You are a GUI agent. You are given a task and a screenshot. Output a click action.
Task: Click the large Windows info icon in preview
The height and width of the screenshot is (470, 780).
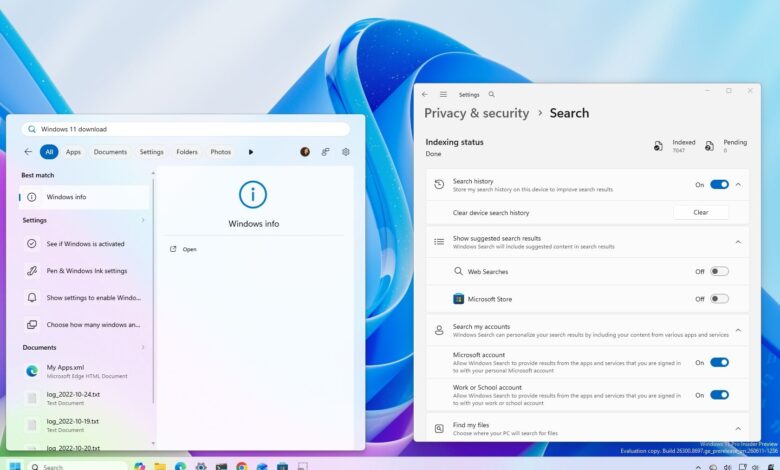tap(253, 194)
